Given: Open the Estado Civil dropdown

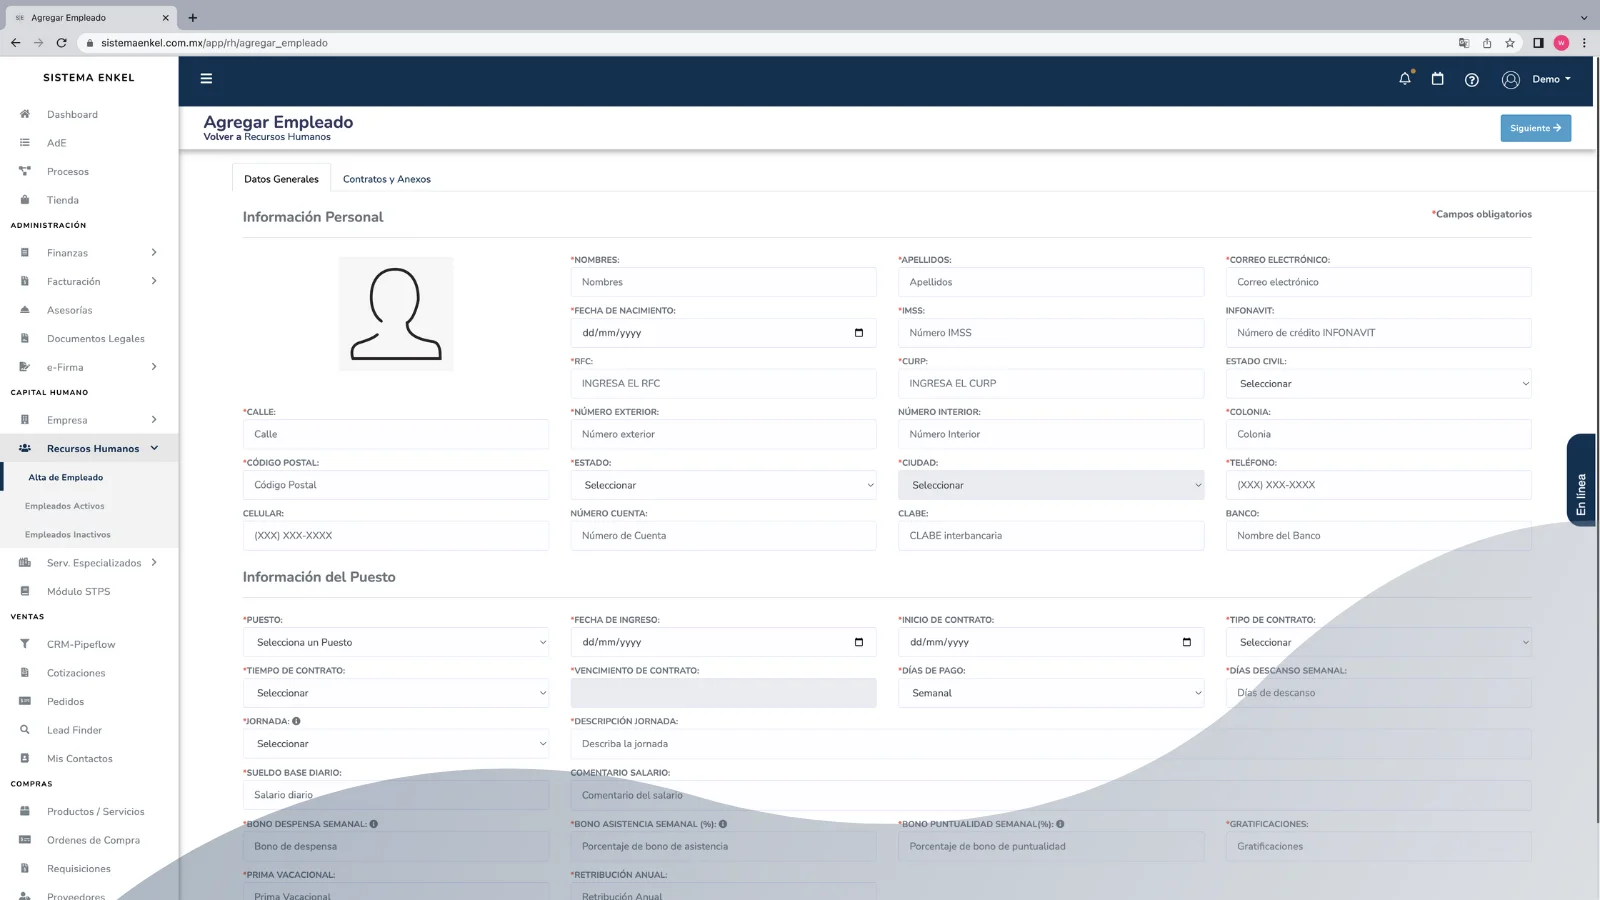Looking at the screenshot, I should coord(1378,384).
